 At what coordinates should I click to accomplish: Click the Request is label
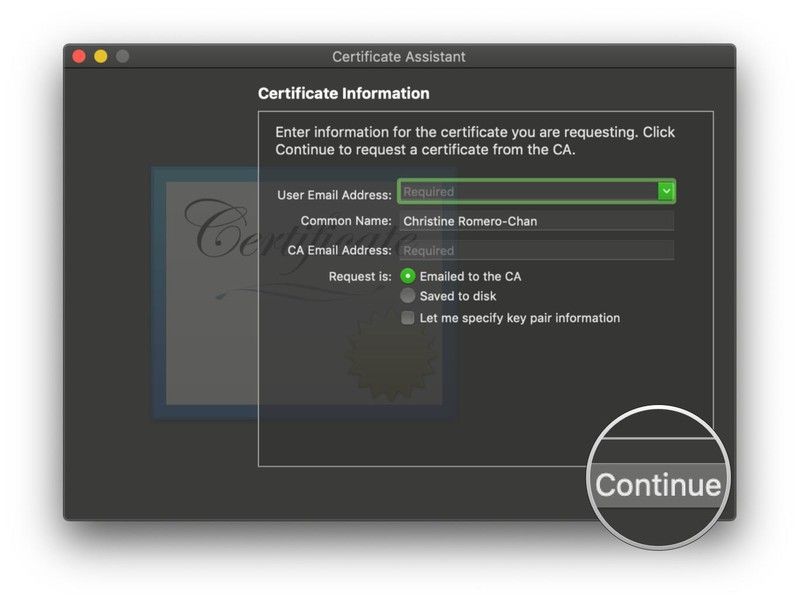tap(360, 276)
